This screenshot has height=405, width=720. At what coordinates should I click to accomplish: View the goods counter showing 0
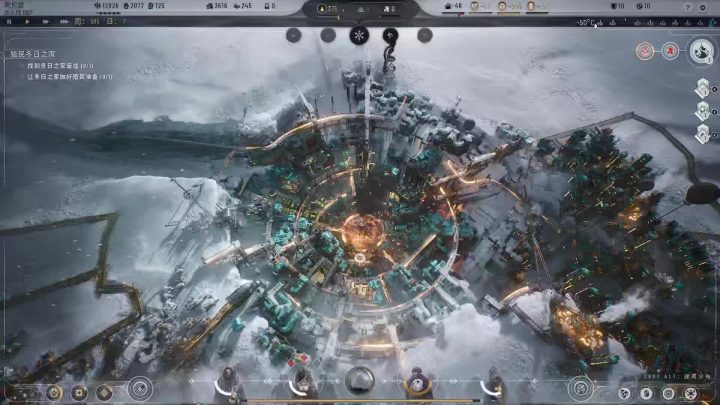270,6
